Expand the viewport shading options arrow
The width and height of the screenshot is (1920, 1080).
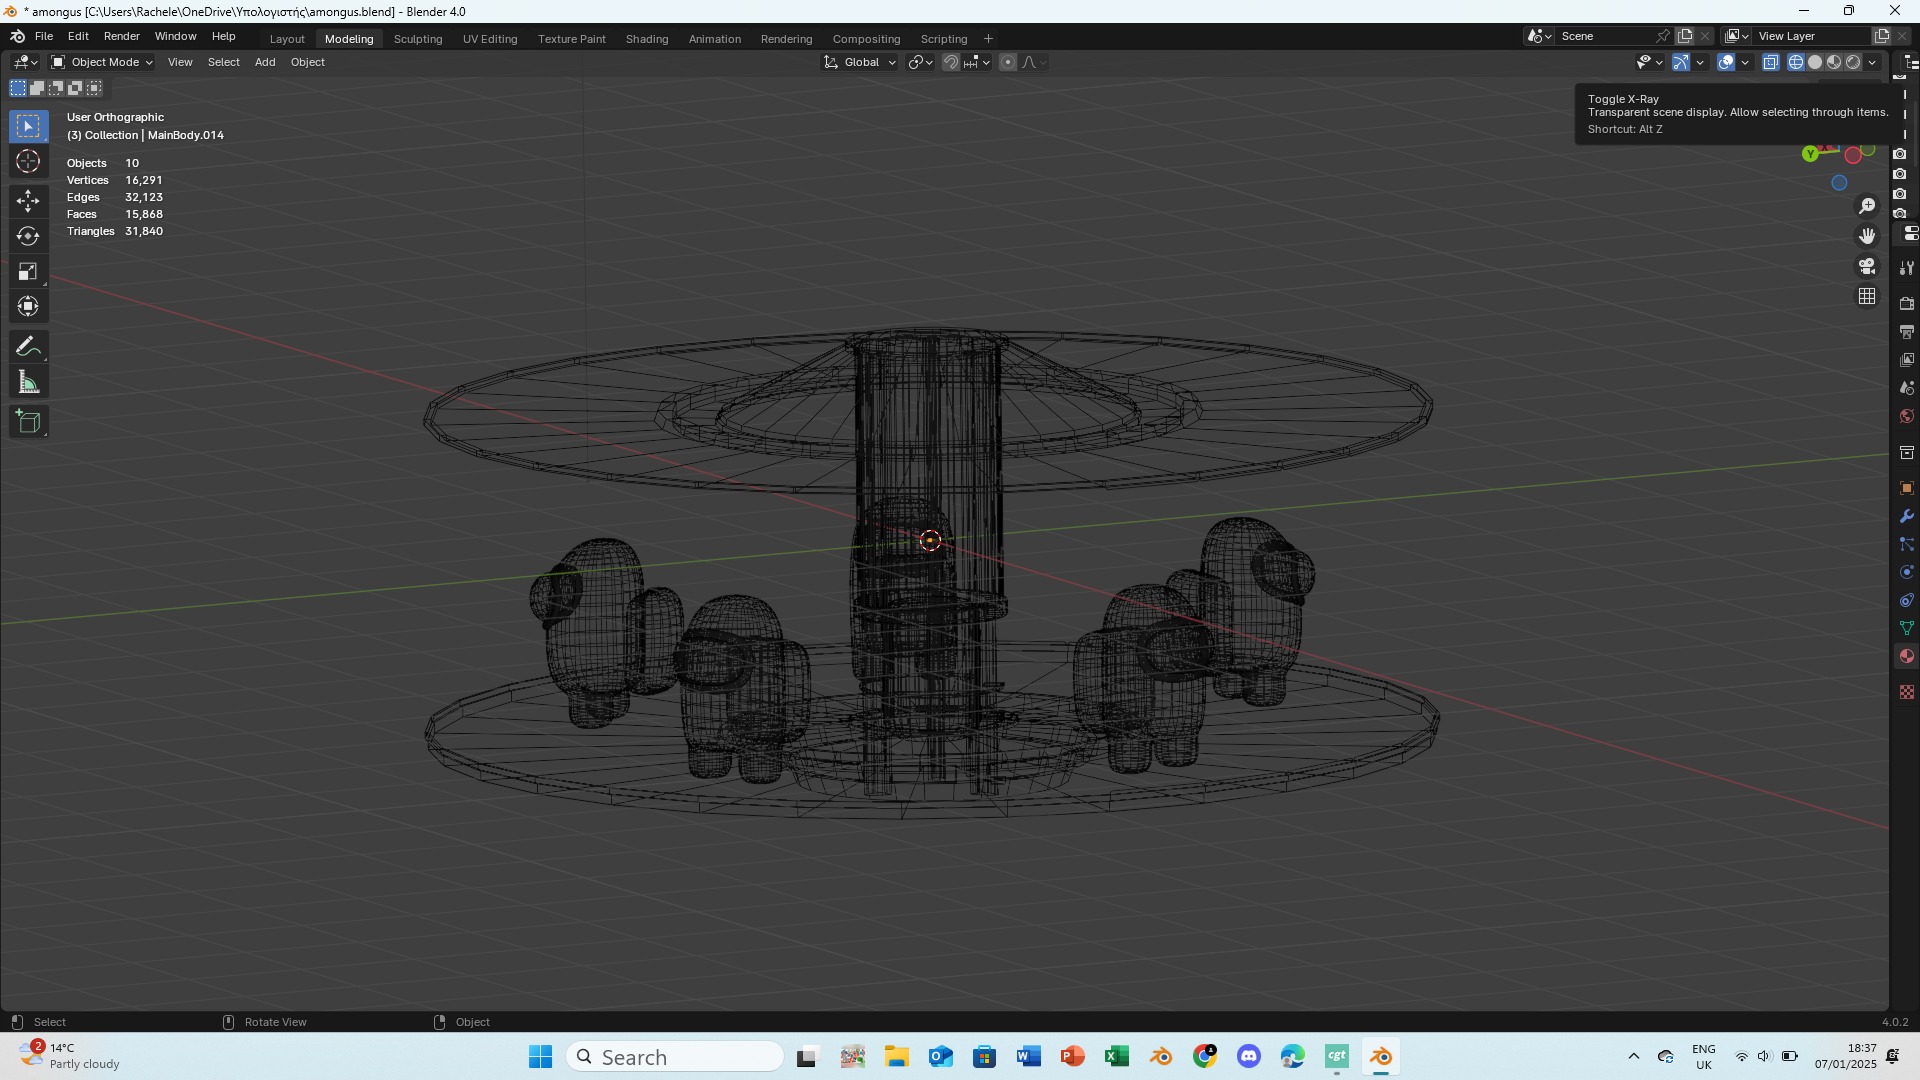click(x=1872, y=62)
